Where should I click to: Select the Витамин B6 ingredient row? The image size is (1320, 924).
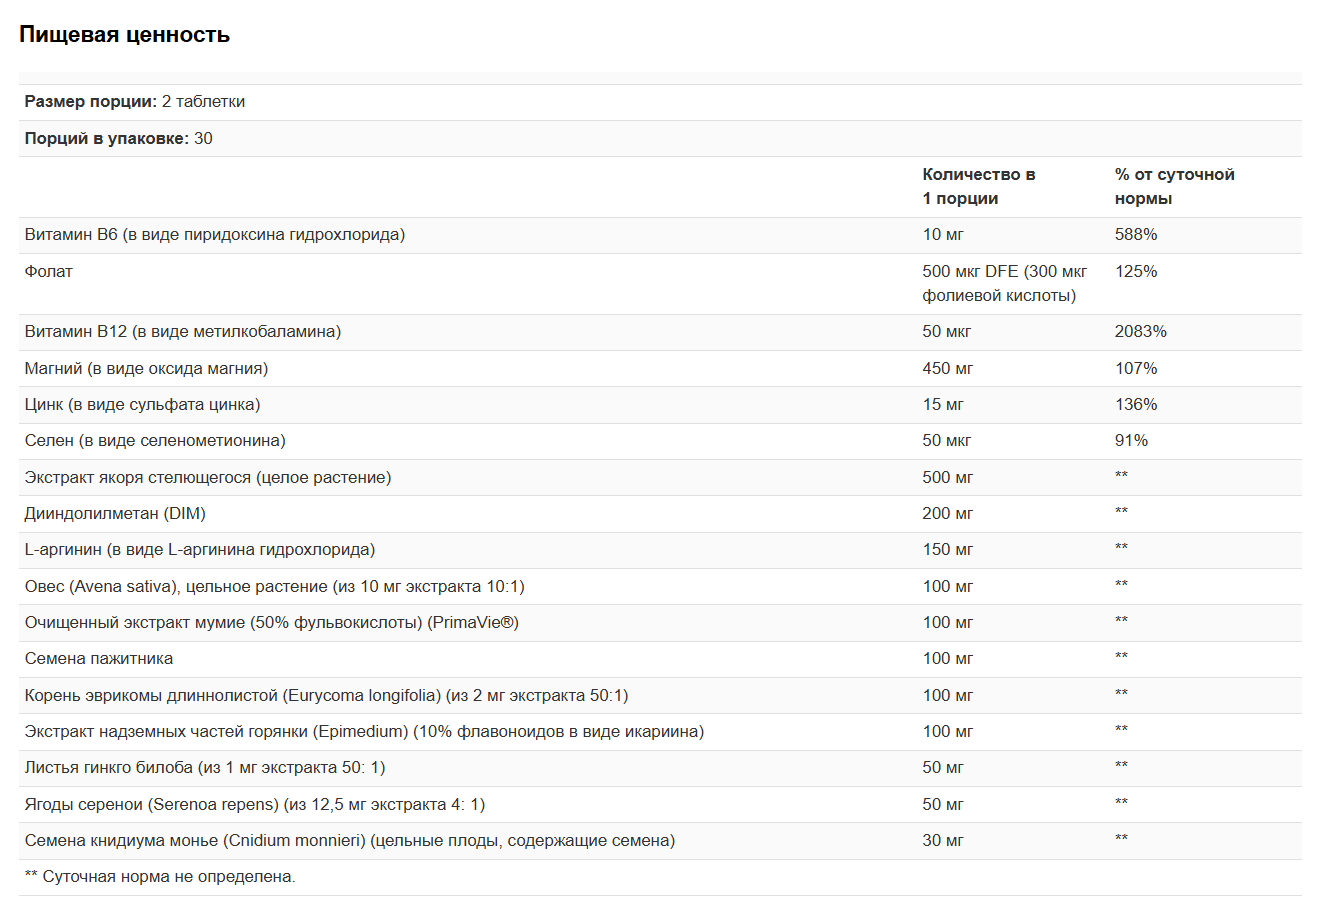[x=660, y=235]
